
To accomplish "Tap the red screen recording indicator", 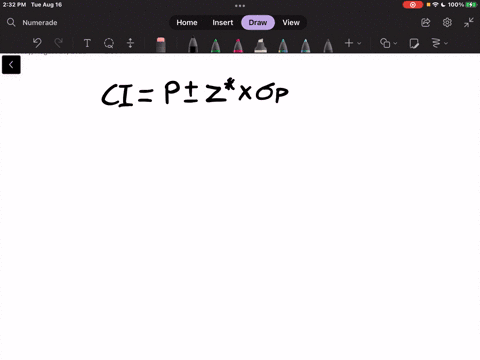I will 413,5.
